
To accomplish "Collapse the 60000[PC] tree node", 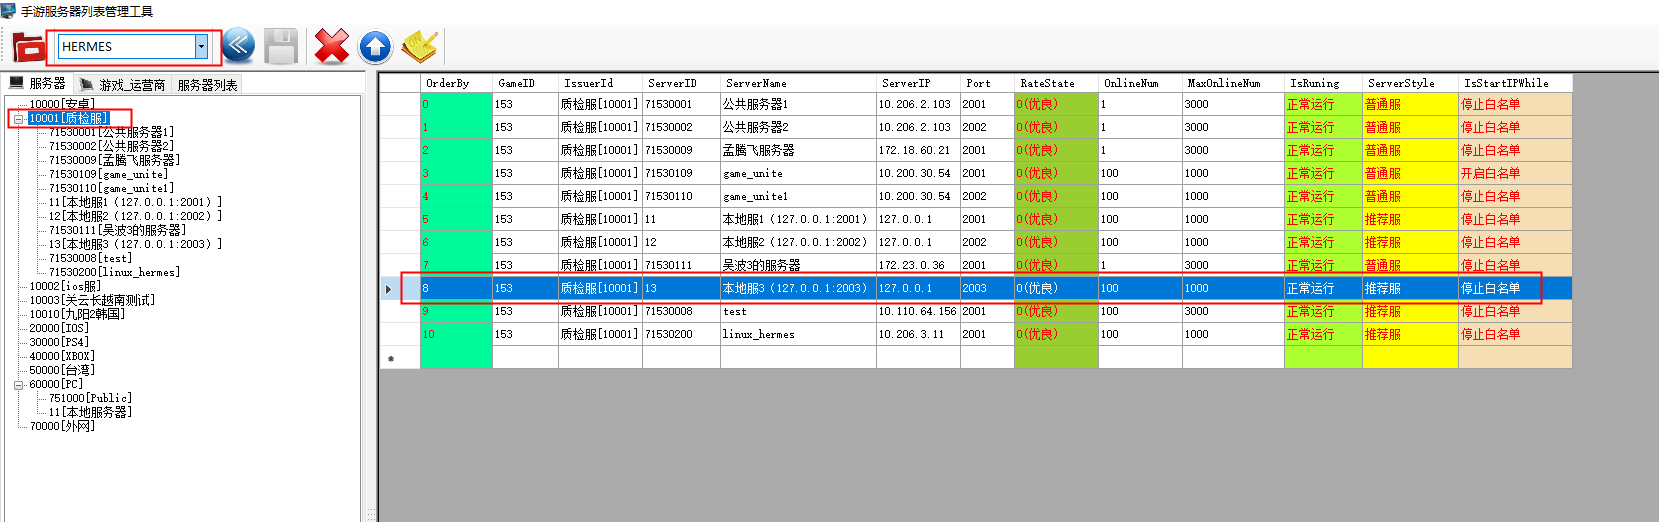I will [19, 384].
